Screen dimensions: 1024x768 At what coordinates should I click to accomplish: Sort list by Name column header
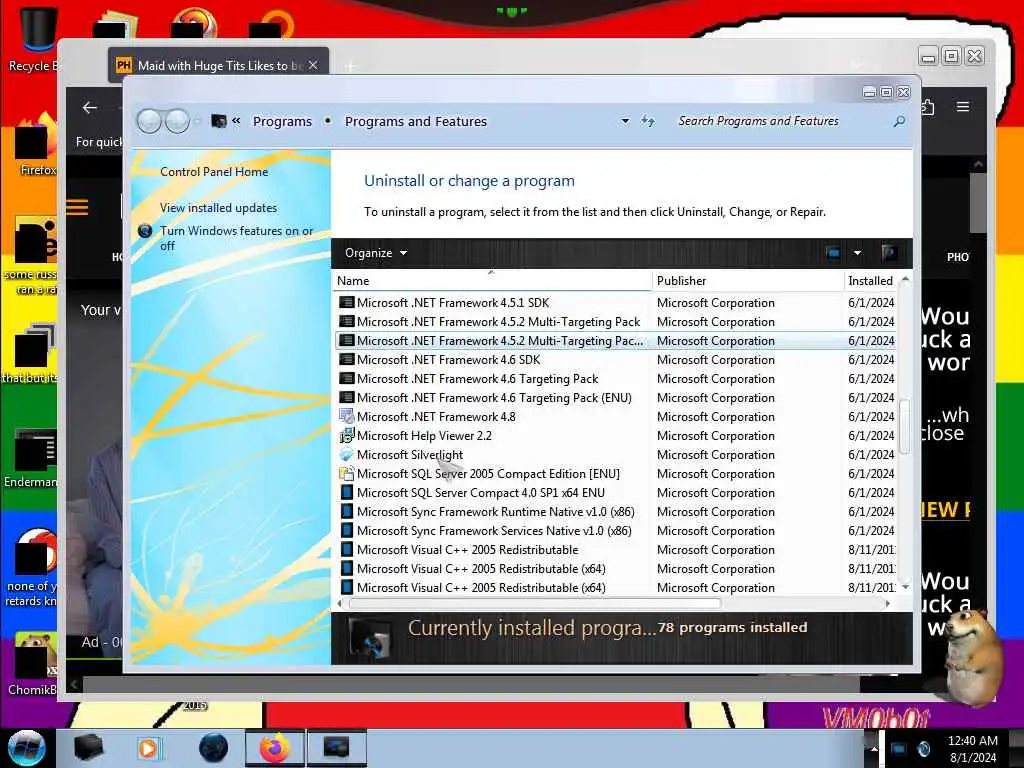492,281
